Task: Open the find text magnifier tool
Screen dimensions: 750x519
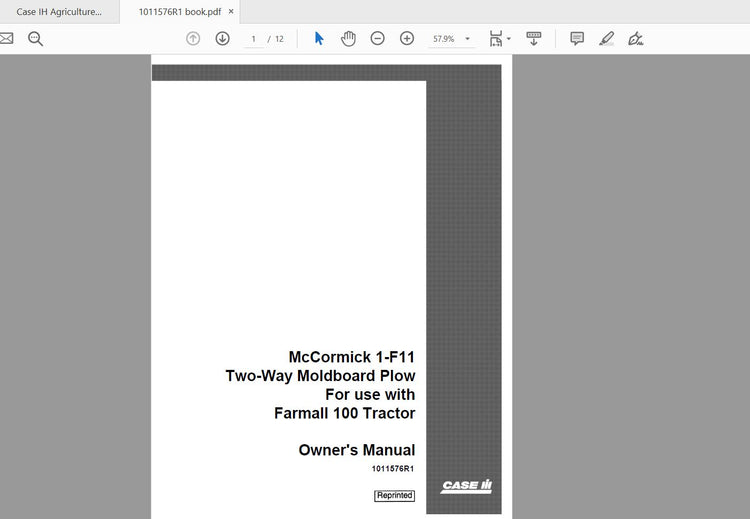Action: [x=35, y=39]
